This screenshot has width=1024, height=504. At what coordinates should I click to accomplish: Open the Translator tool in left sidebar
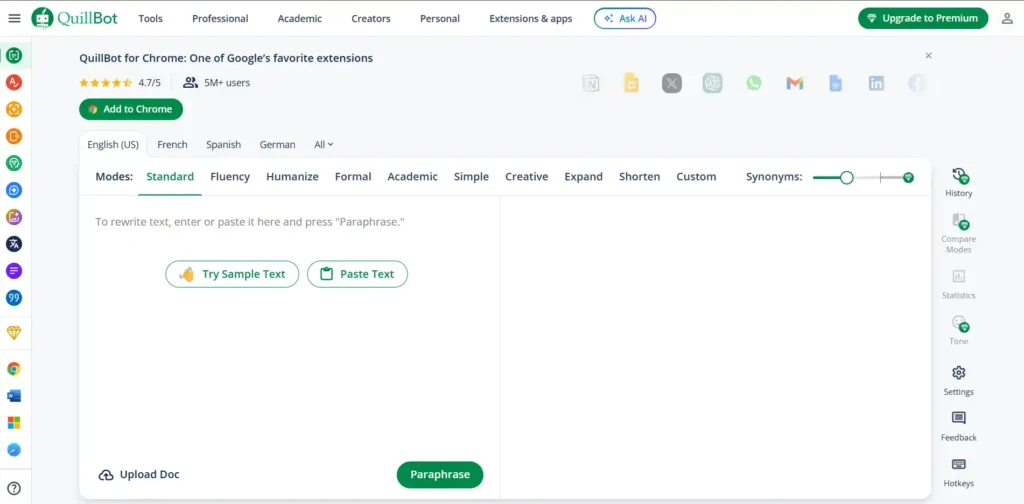pos(14,243)
